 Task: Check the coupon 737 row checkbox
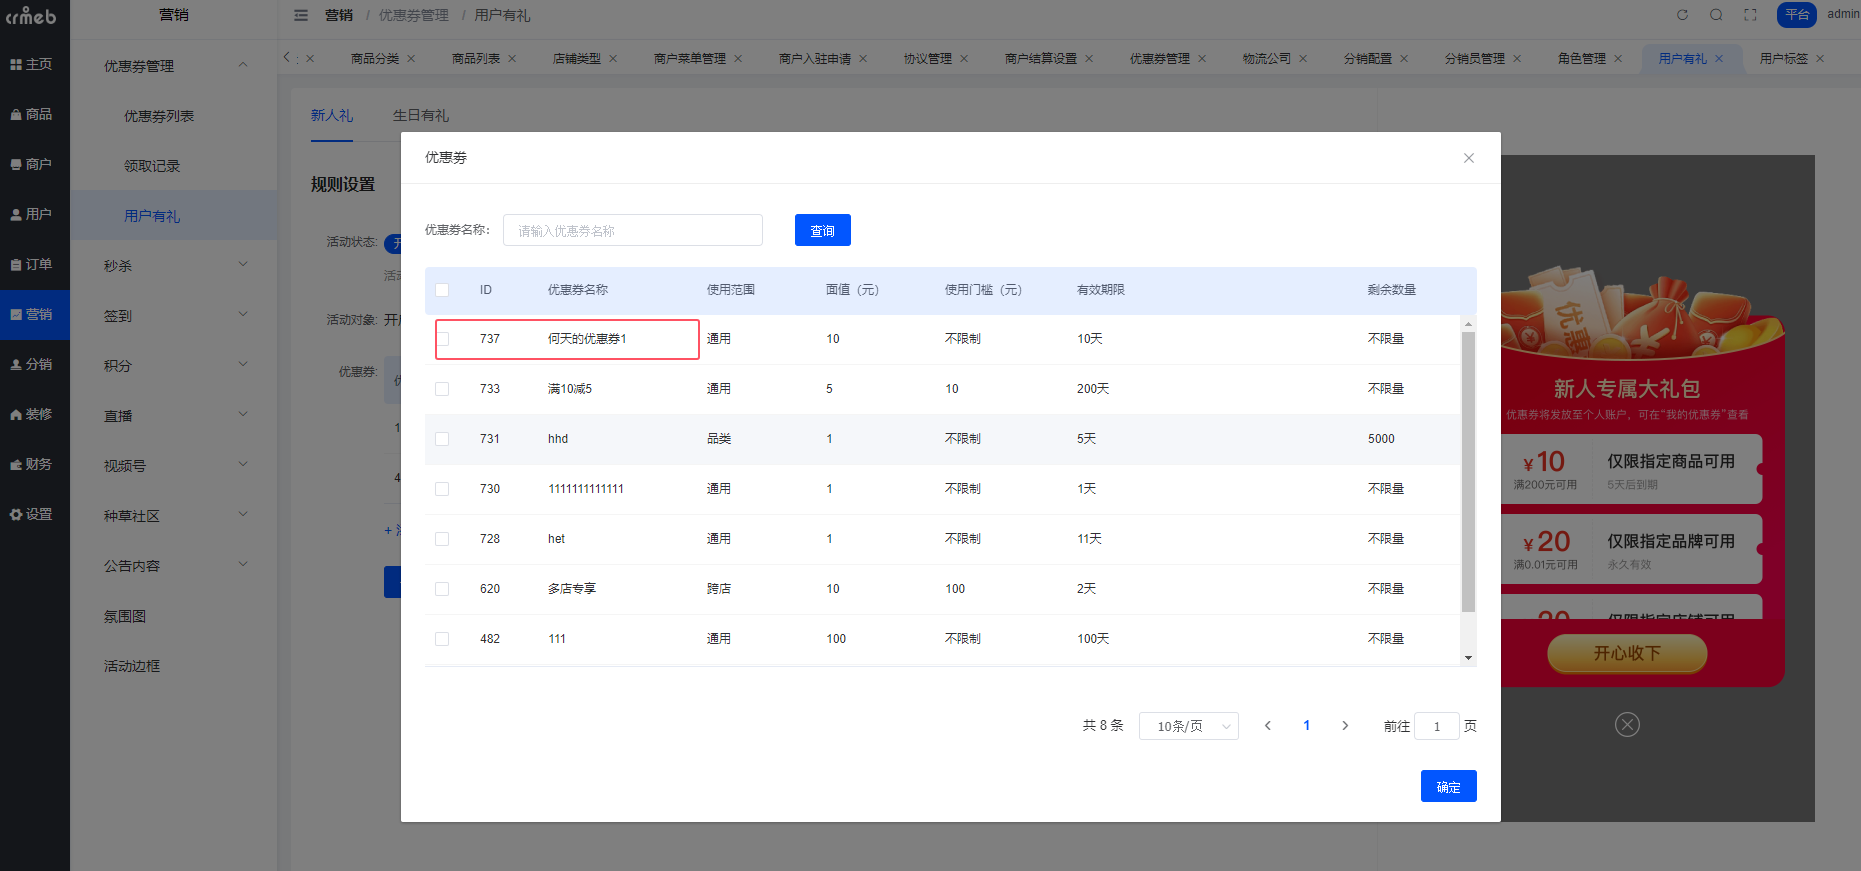(x=442, y=339)
